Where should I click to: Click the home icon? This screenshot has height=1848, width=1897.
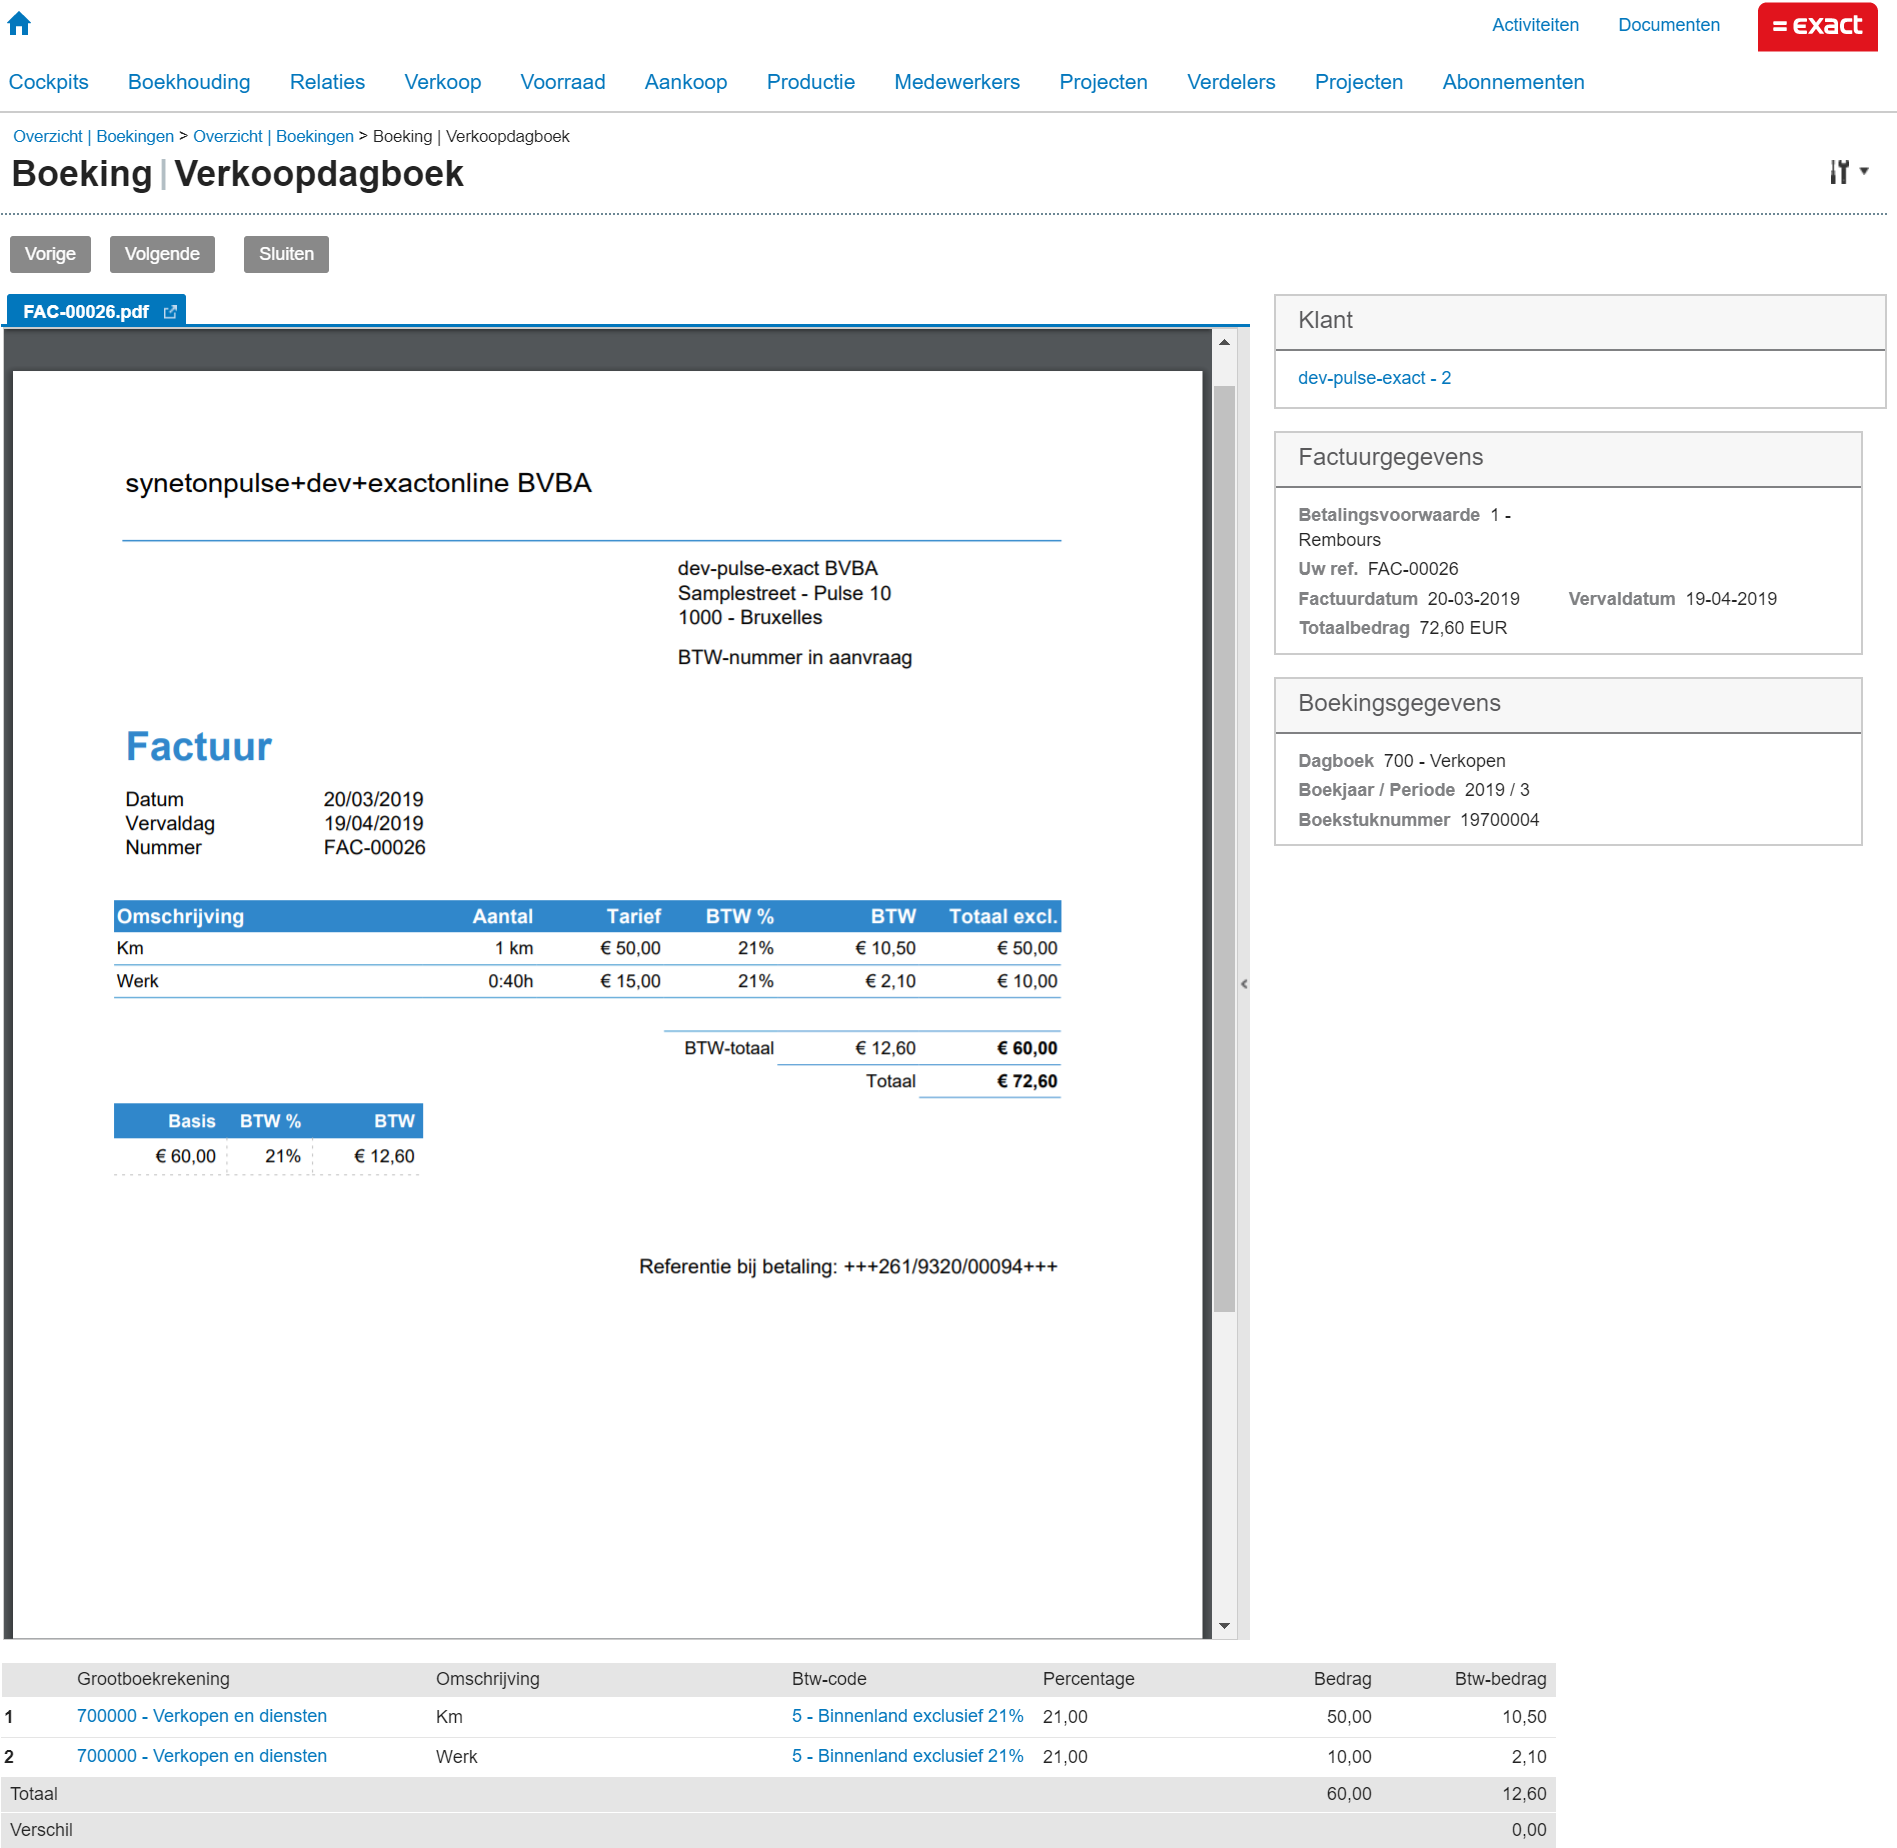click(x=19, y=24)
